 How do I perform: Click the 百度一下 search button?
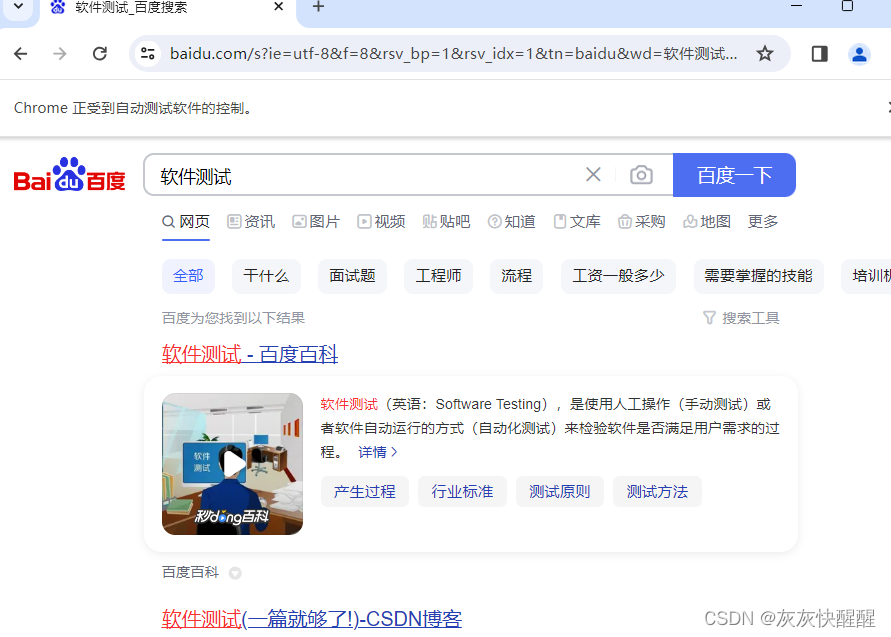[734, 175]
